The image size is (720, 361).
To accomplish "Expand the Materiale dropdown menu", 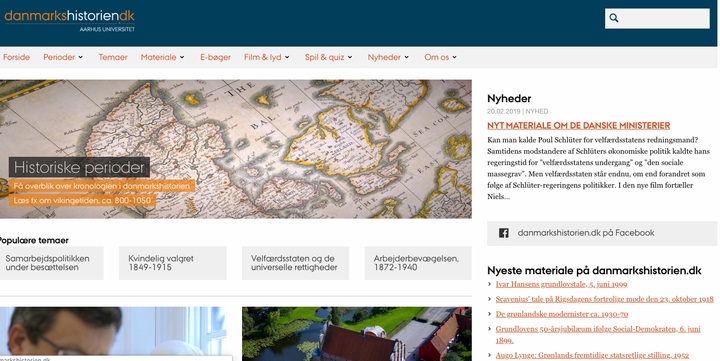I will point(163,57).
